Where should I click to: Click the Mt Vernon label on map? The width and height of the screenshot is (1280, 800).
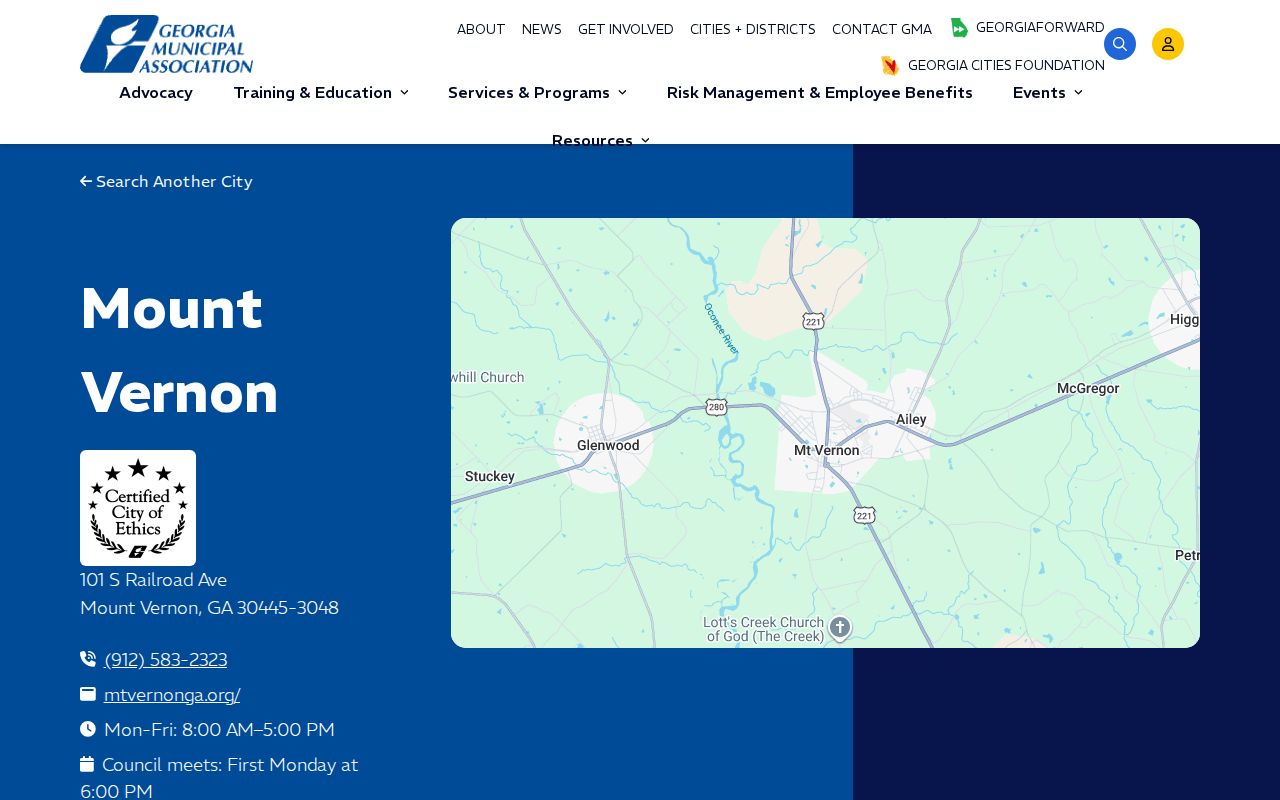pos(827,450)
